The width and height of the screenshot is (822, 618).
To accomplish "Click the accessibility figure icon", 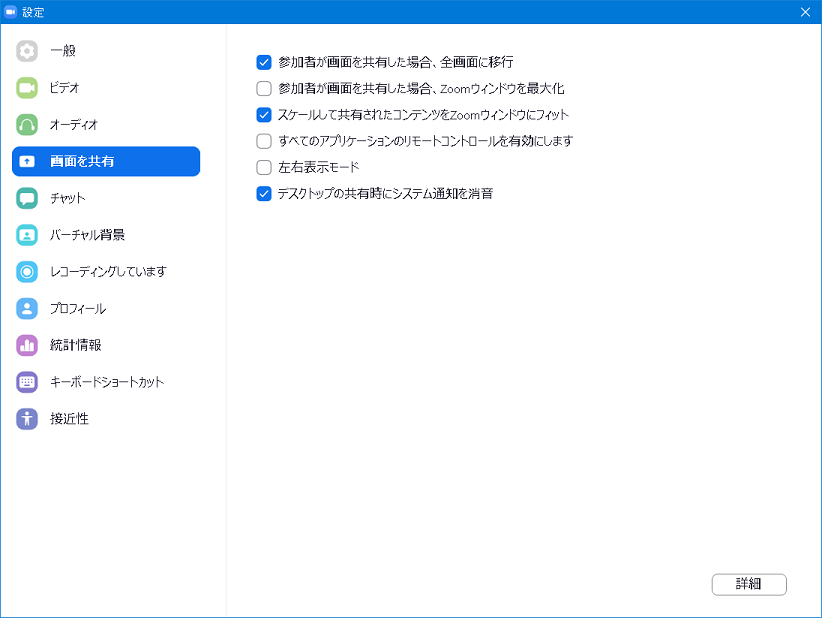I will (27, 419).
